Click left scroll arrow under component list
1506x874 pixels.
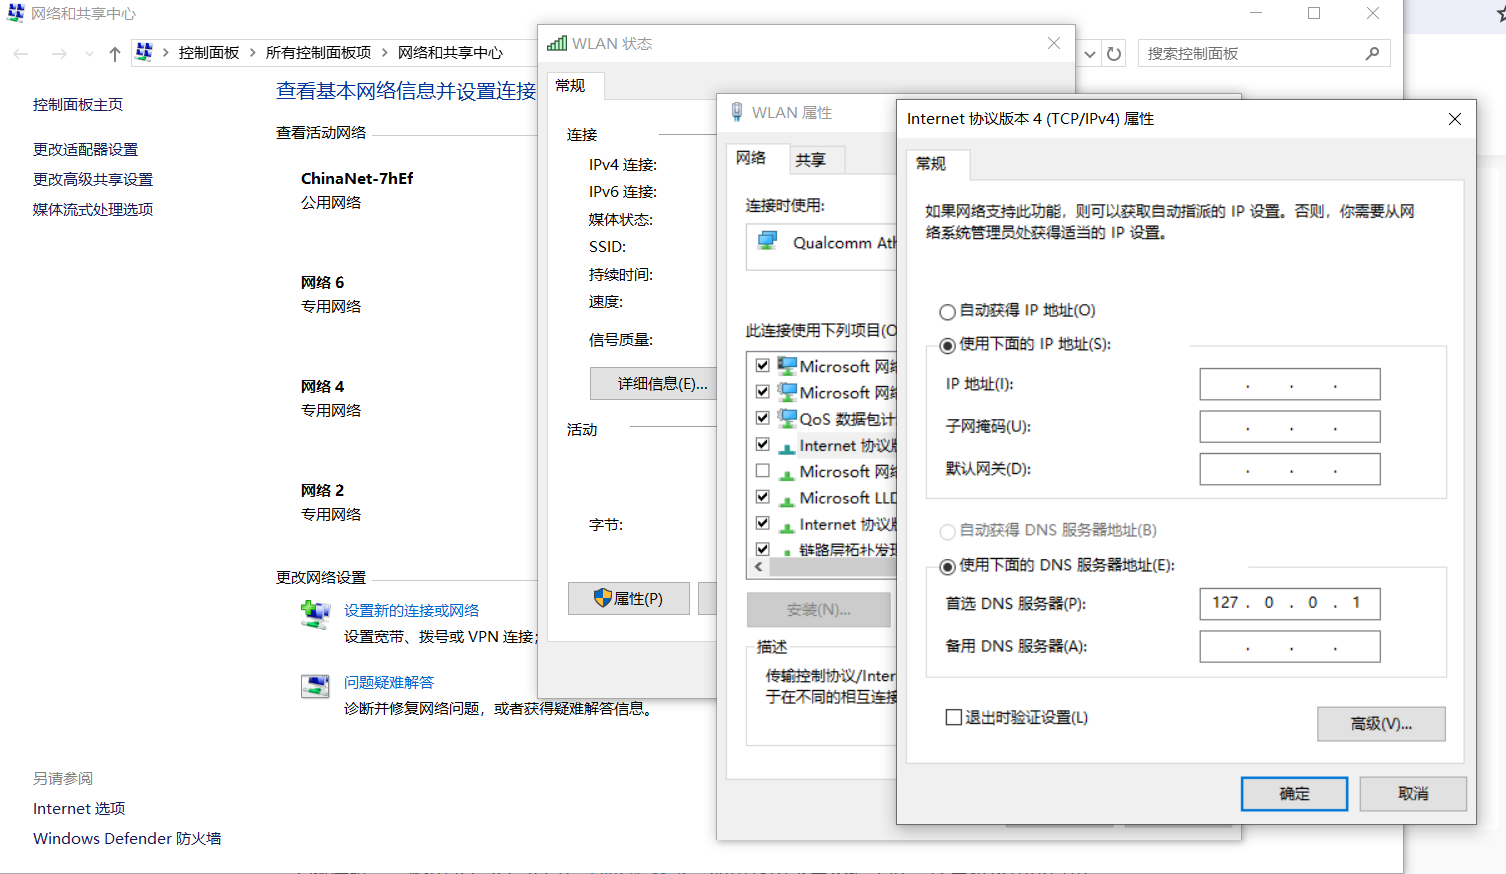[x=759, y=567]
